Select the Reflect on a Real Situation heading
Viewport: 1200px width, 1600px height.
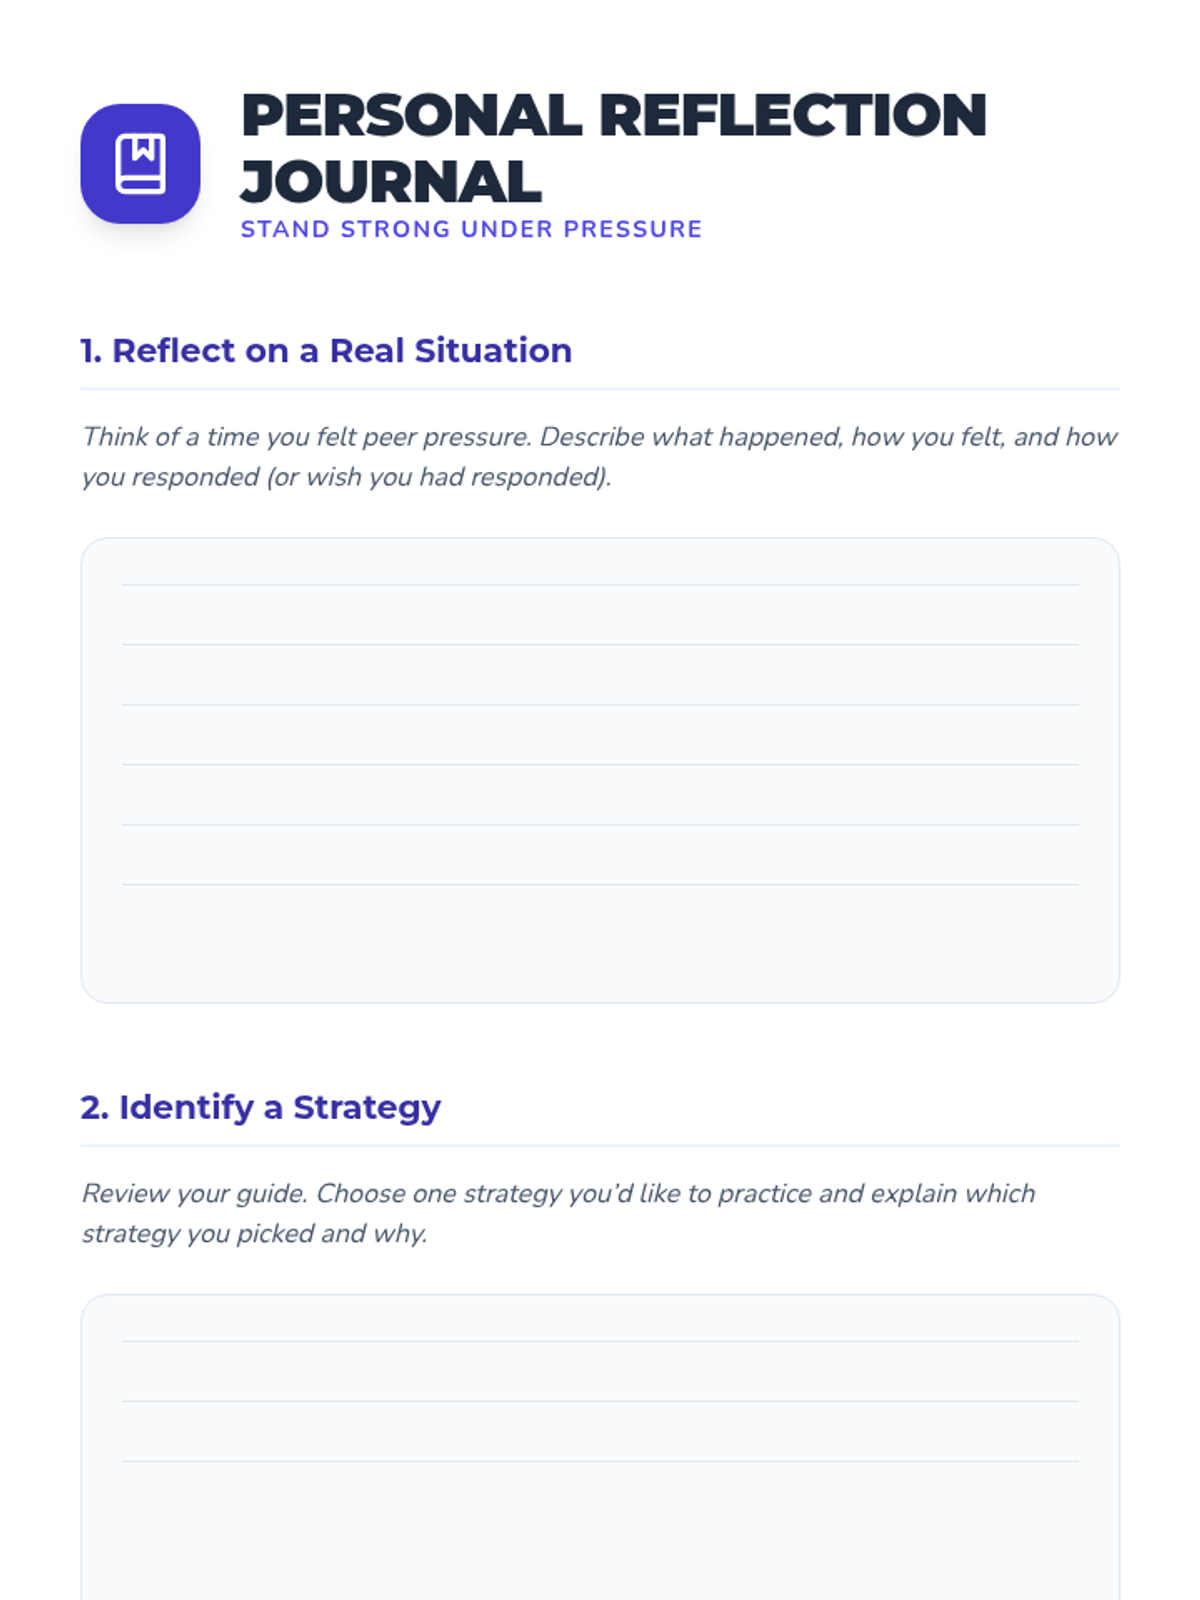326,351
